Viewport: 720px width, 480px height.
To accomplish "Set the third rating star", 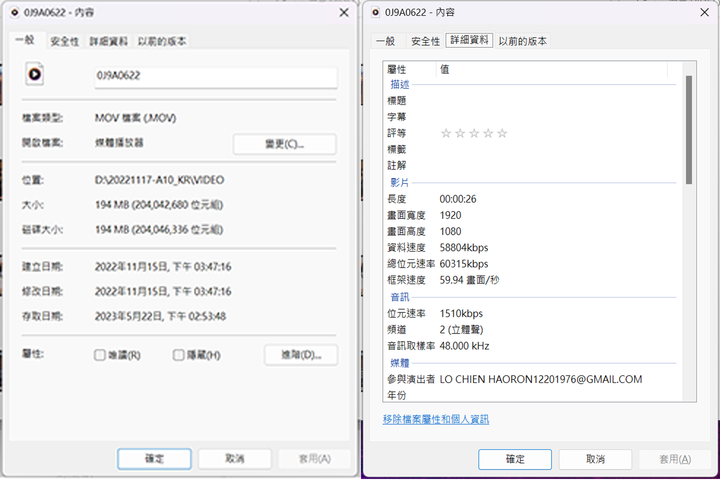I will click(474, 133).
